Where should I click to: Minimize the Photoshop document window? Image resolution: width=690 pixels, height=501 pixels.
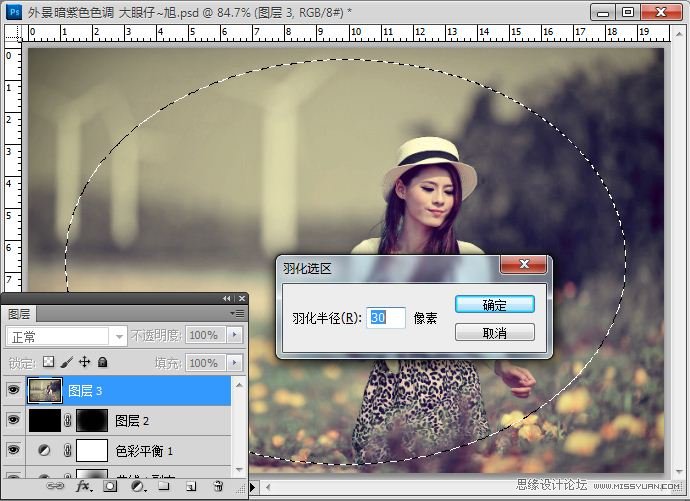[x=603, y=12]
